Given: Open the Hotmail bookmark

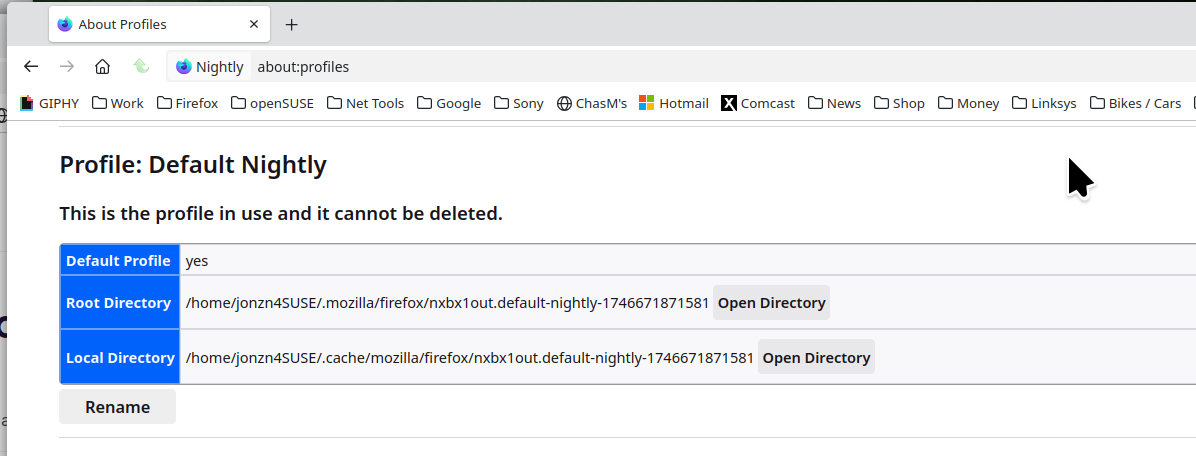Looking at the screenshot, I should click(x=673, y=103).
